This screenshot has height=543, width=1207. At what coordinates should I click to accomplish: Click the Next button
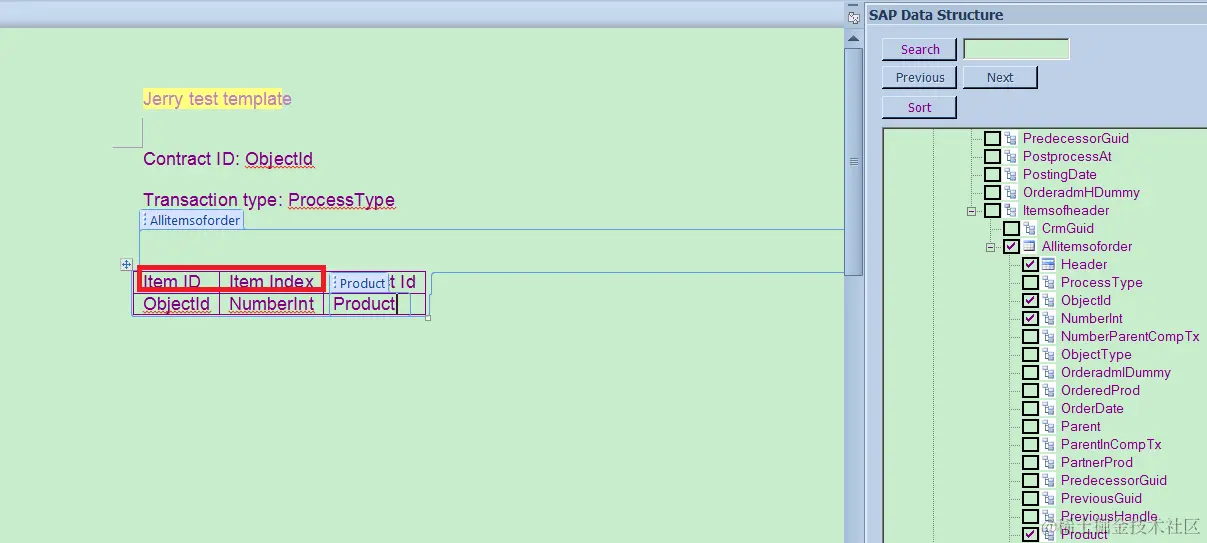(1000, 77)
